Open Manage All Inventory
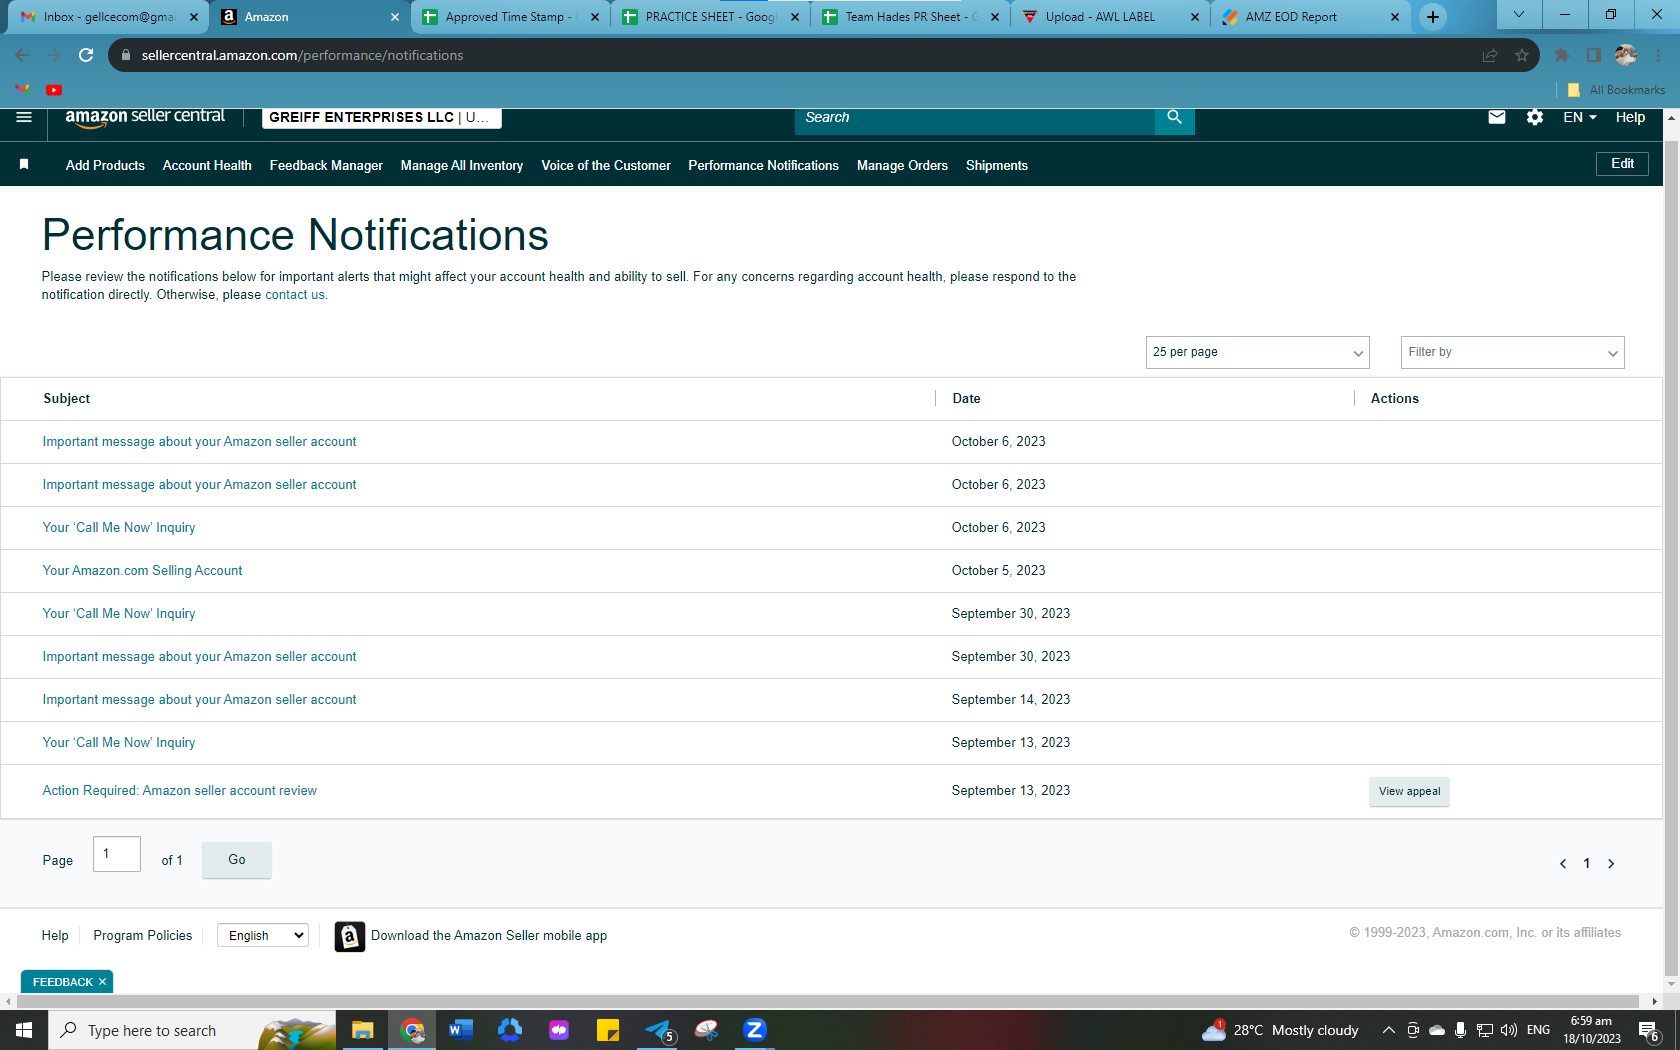1680x1050 pixels. 462,165
